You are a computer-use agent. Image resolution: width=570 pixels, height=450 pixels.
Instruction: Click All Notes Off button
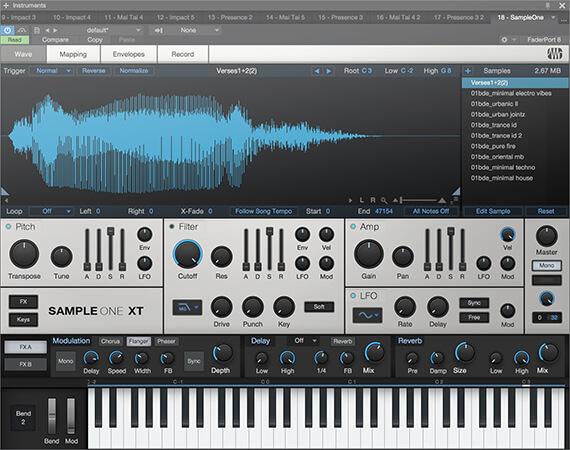(x=431, y=211)
